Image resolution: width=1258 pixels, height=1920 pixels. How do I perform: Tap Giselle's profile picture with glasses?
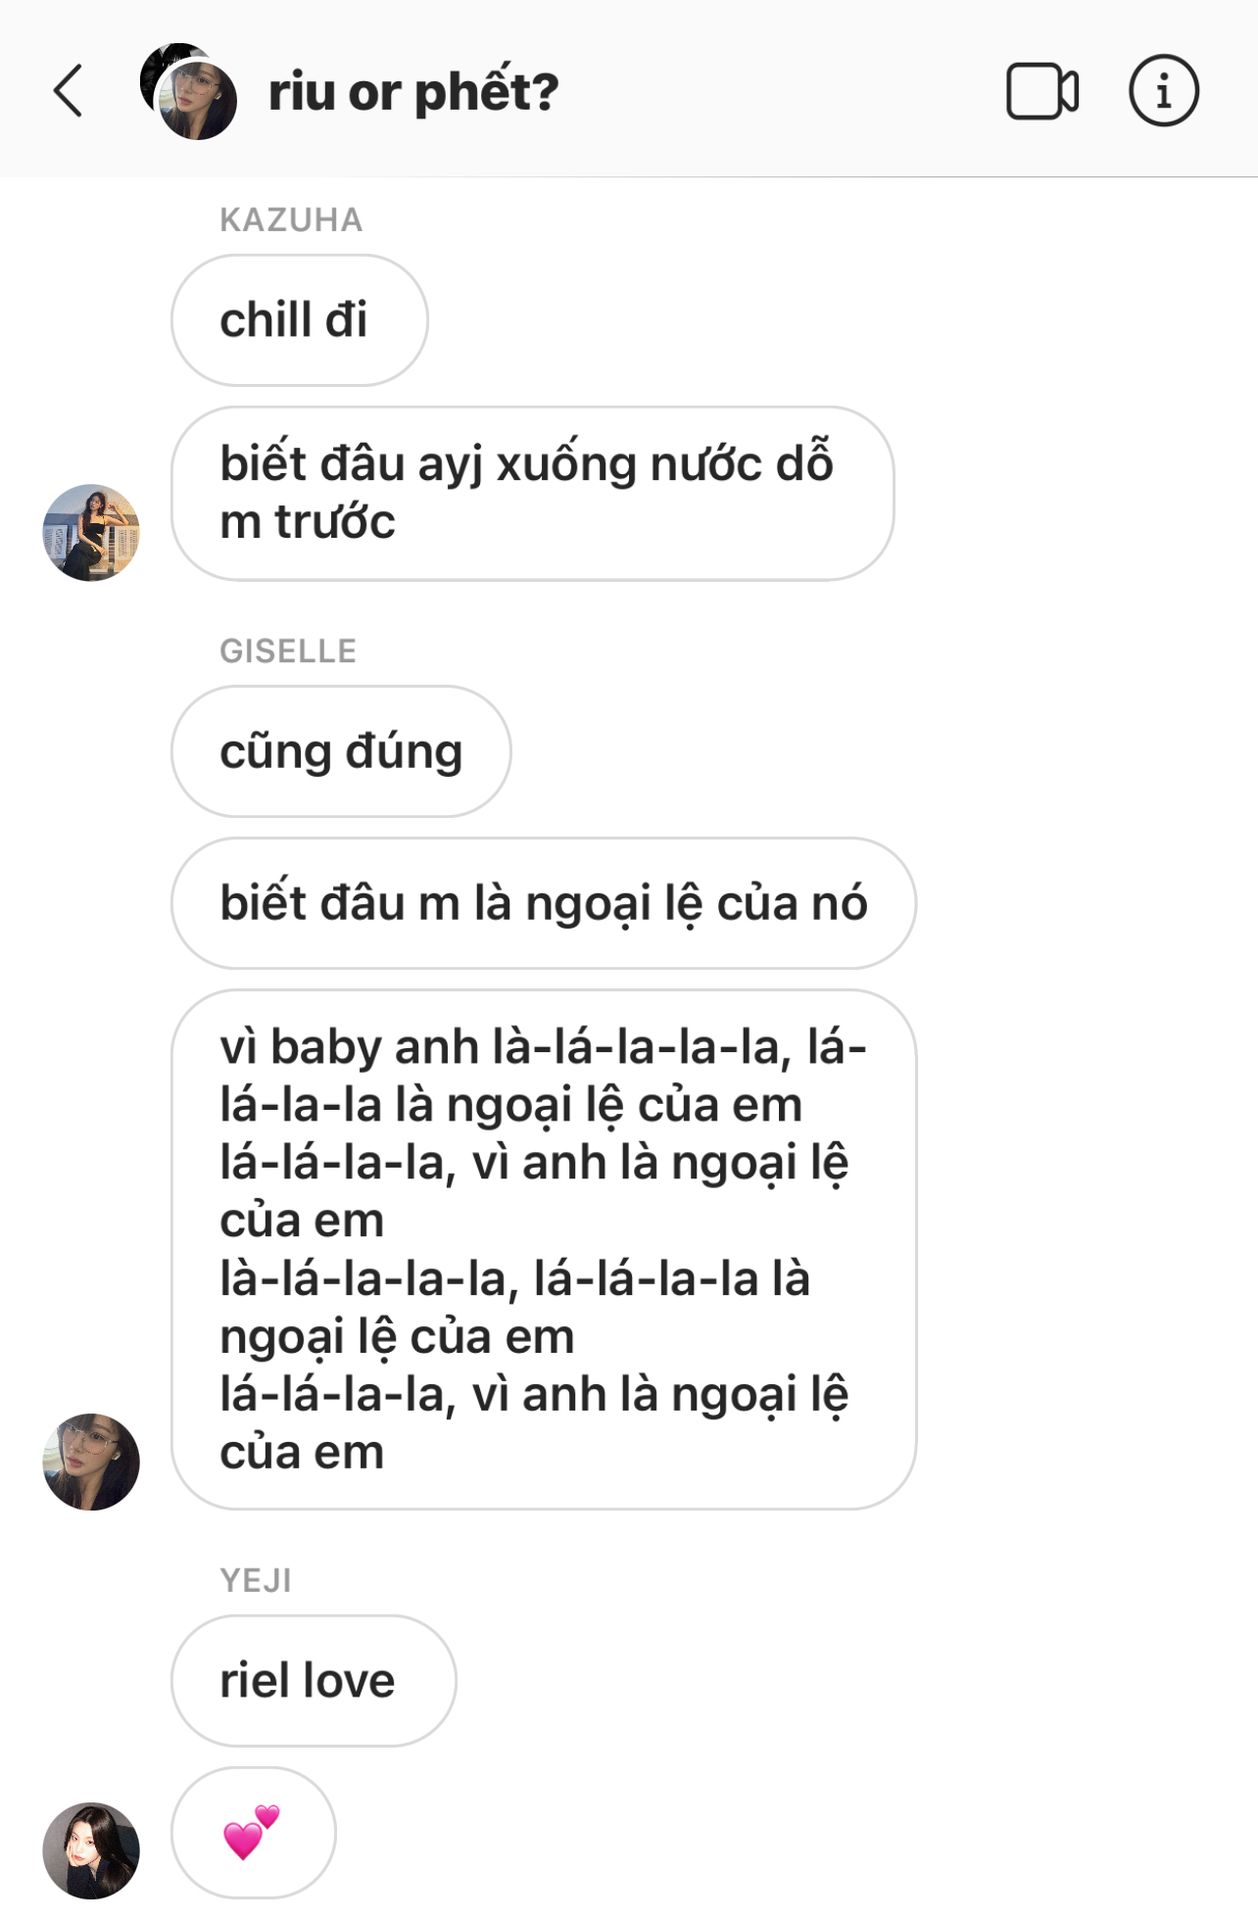[91, 1461]
